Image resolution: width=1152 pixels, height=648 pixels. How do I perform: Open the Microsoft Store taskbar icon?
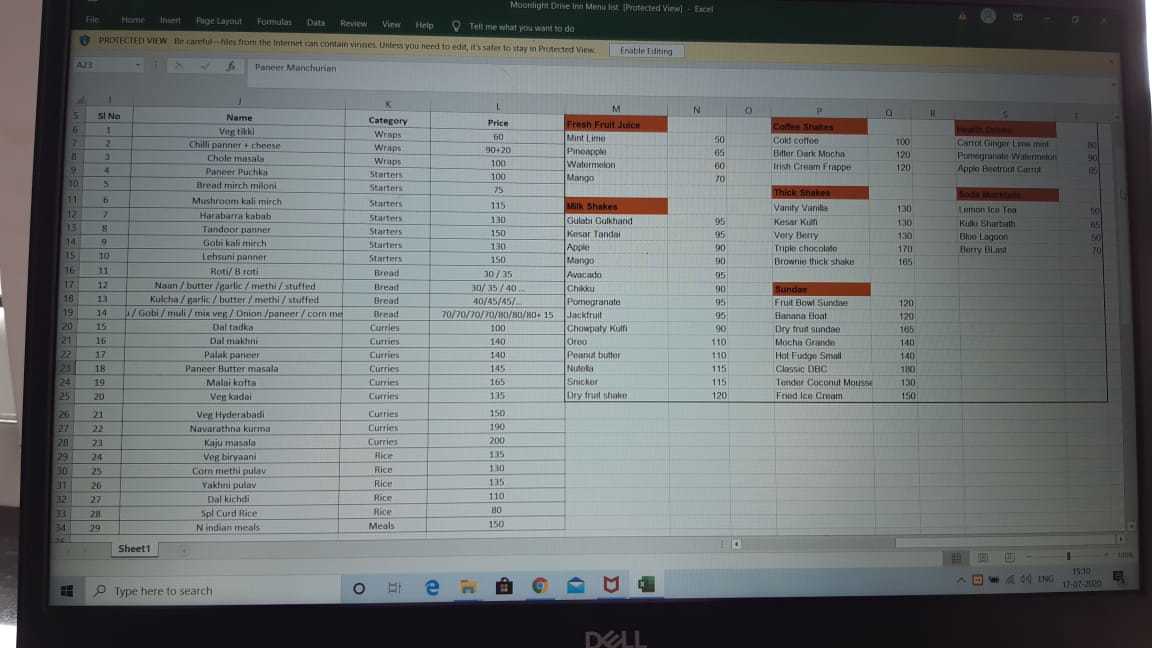(x=504, y=588)
